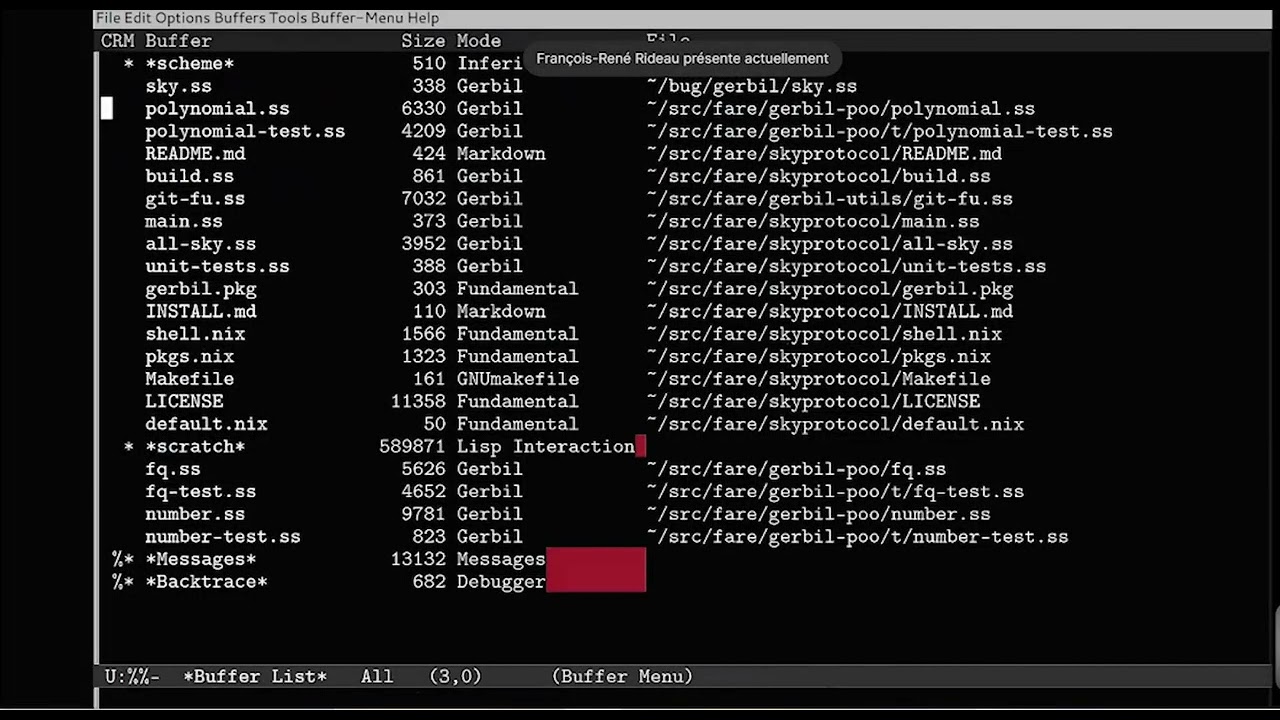
Task: Select the default.nix buffer
Action: 206,424
